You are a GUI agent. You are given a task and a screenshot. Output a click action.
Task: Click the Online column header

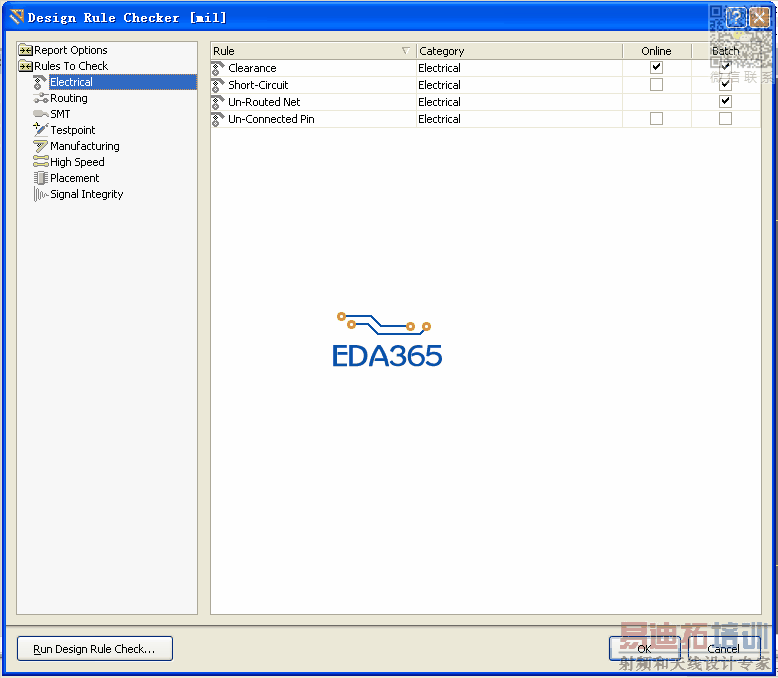pyautogui.click(x=656, y=51)
